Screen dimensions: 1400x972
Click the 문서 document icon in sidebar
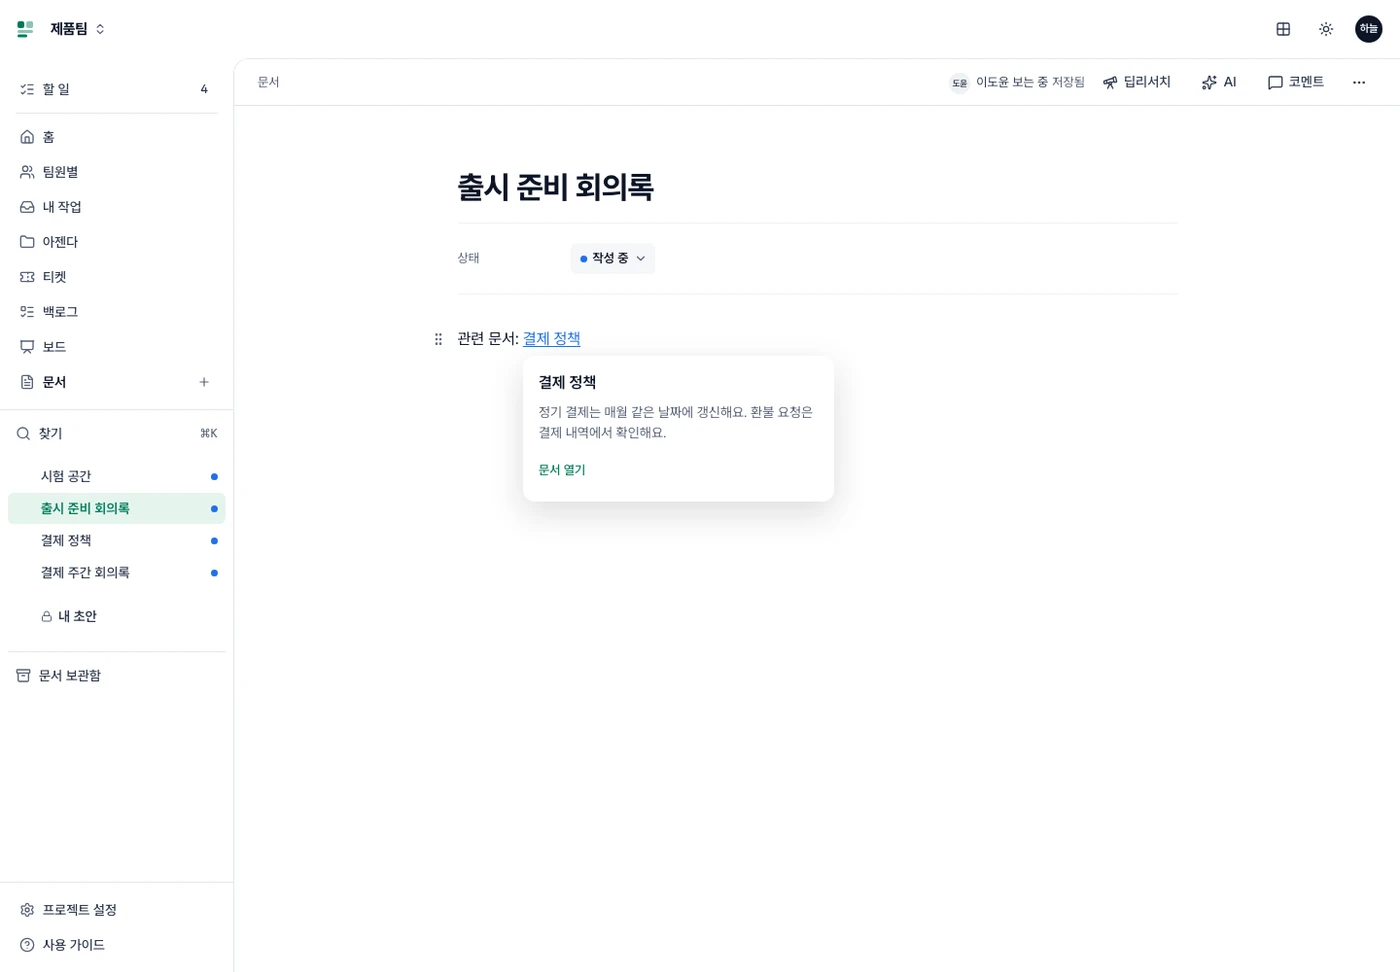pos(27,382)
